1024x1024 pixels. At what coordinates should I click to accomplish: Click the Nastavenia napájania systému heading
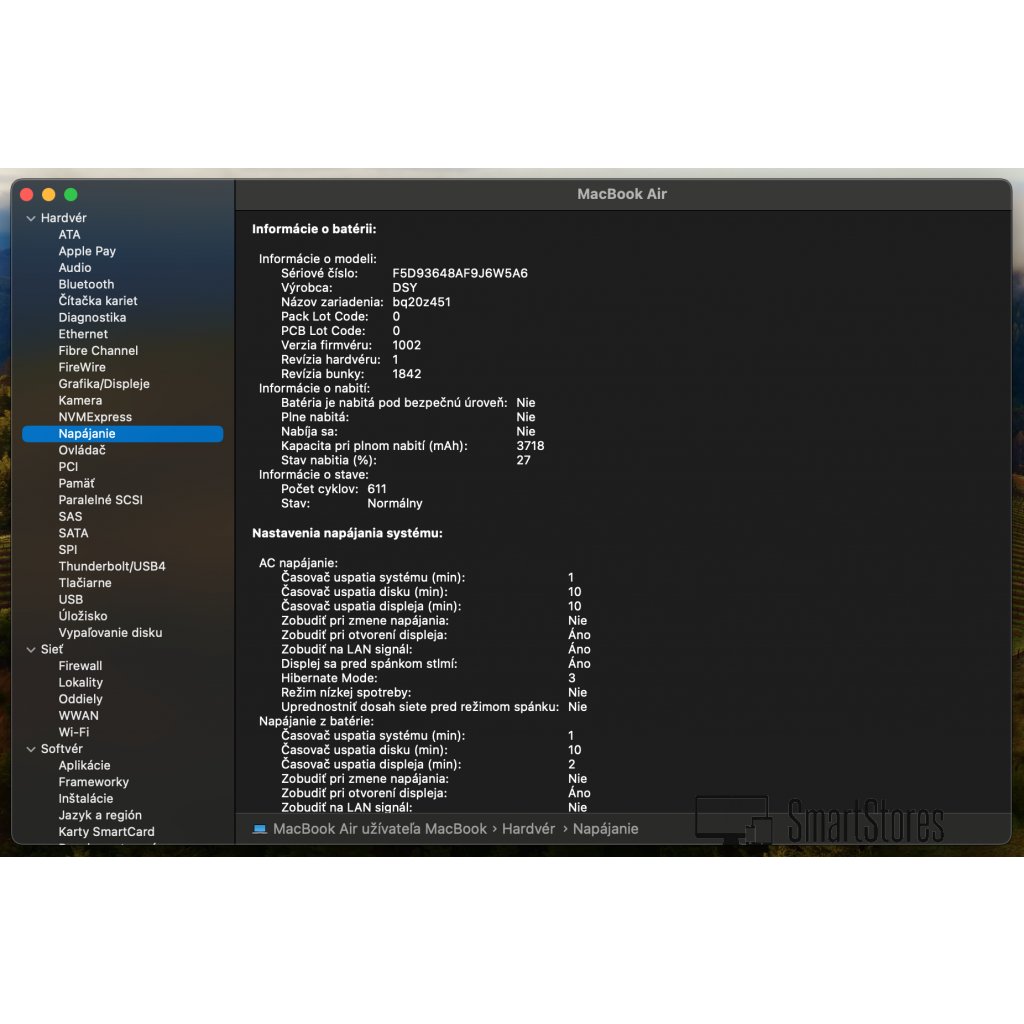pos(347,534)
